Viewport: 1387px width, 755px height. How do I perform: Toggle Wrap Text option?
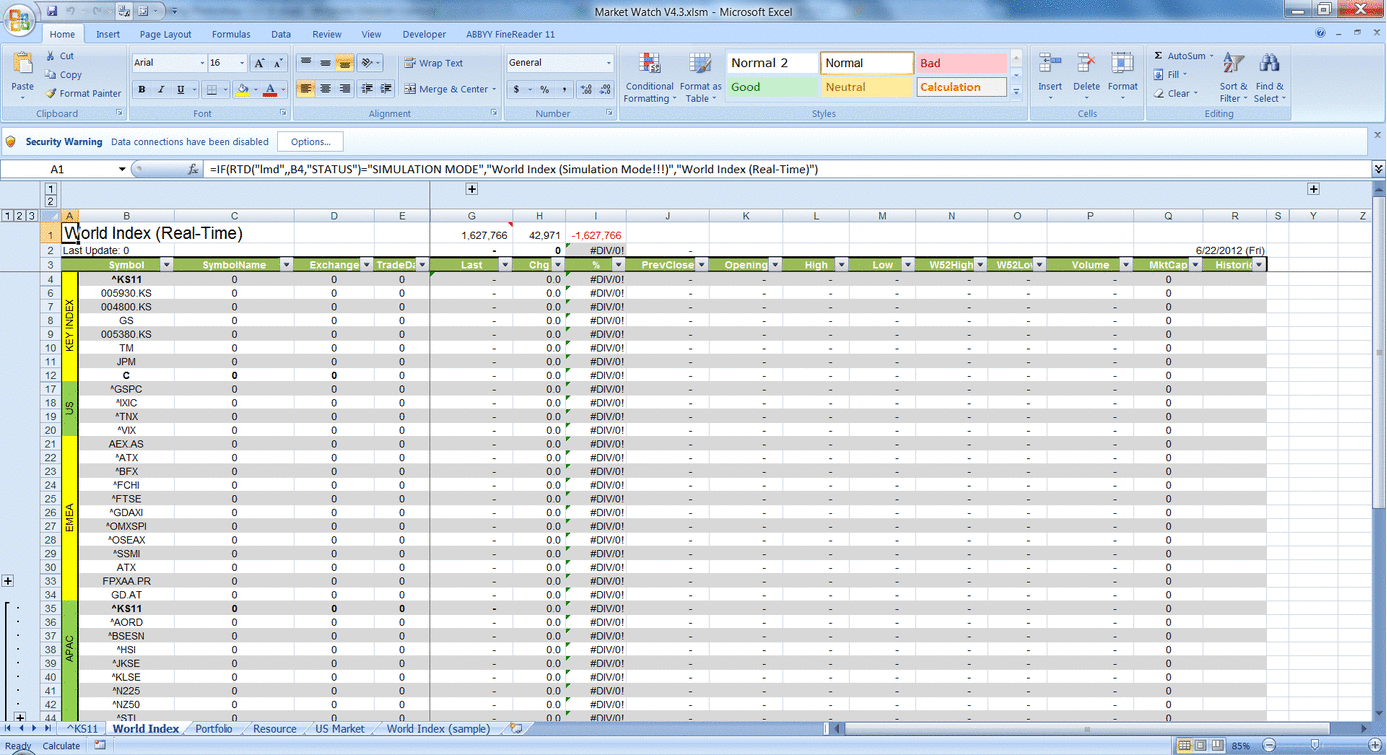pyautogui.click(x=433, y=63)
